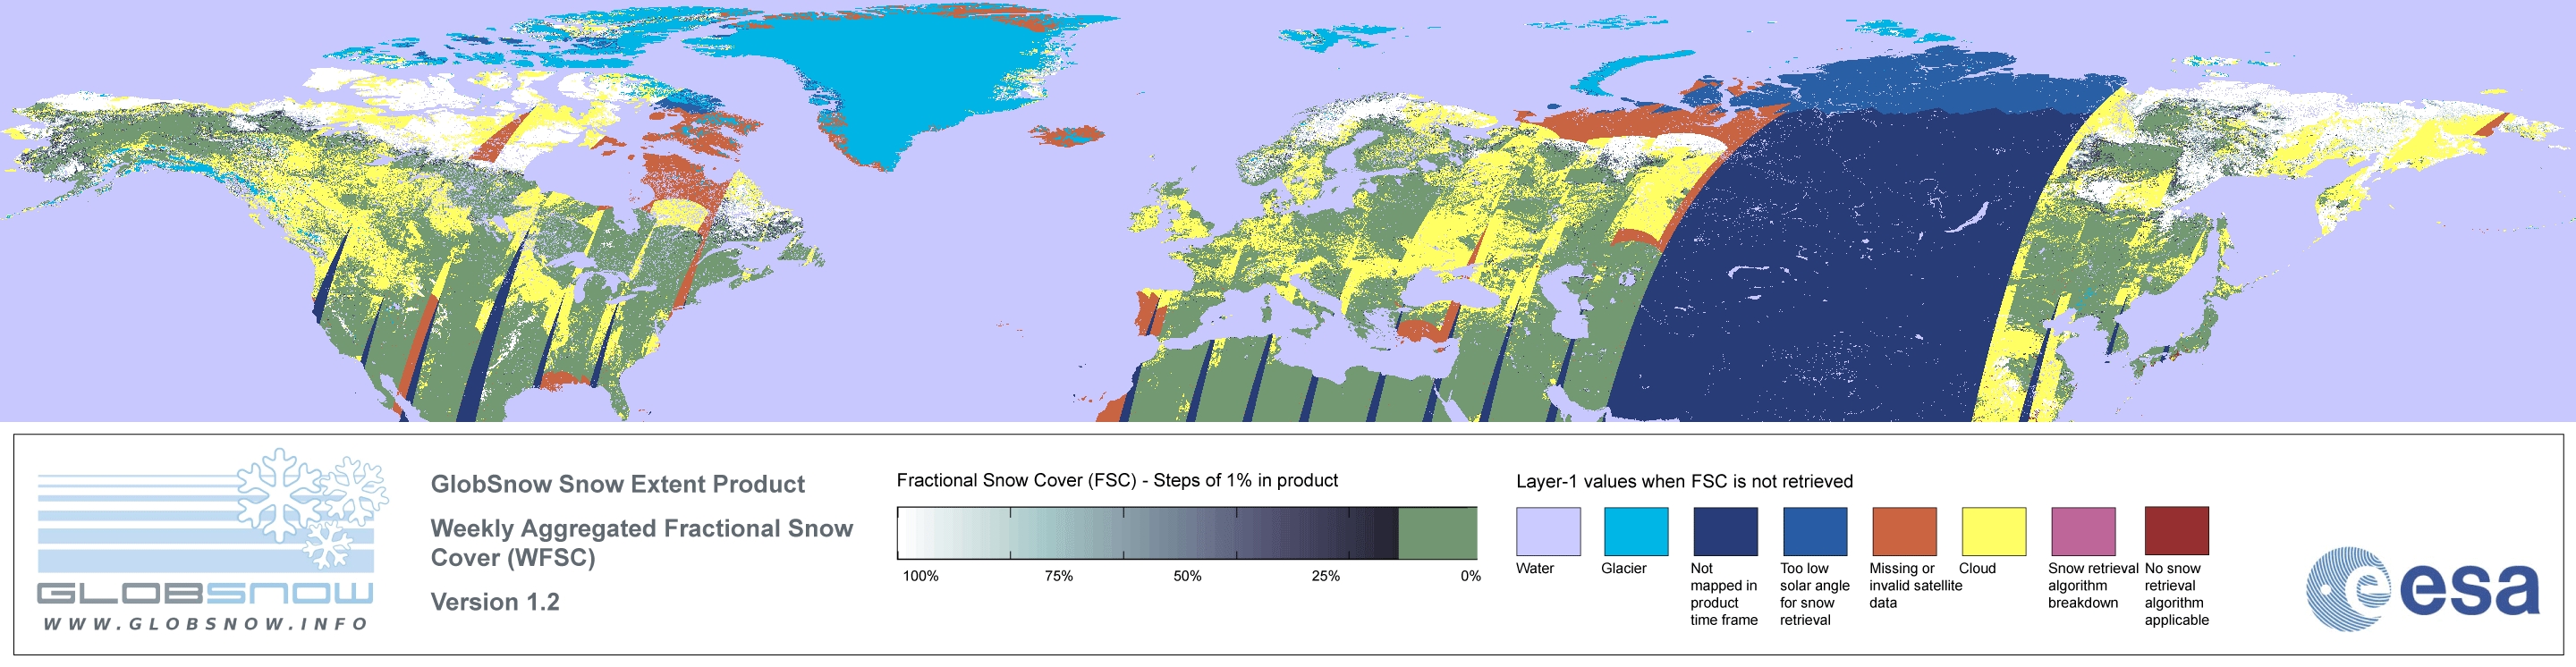Click the 'Cloud' legend label
The image size is (2576, 667).
(1977, 569)
